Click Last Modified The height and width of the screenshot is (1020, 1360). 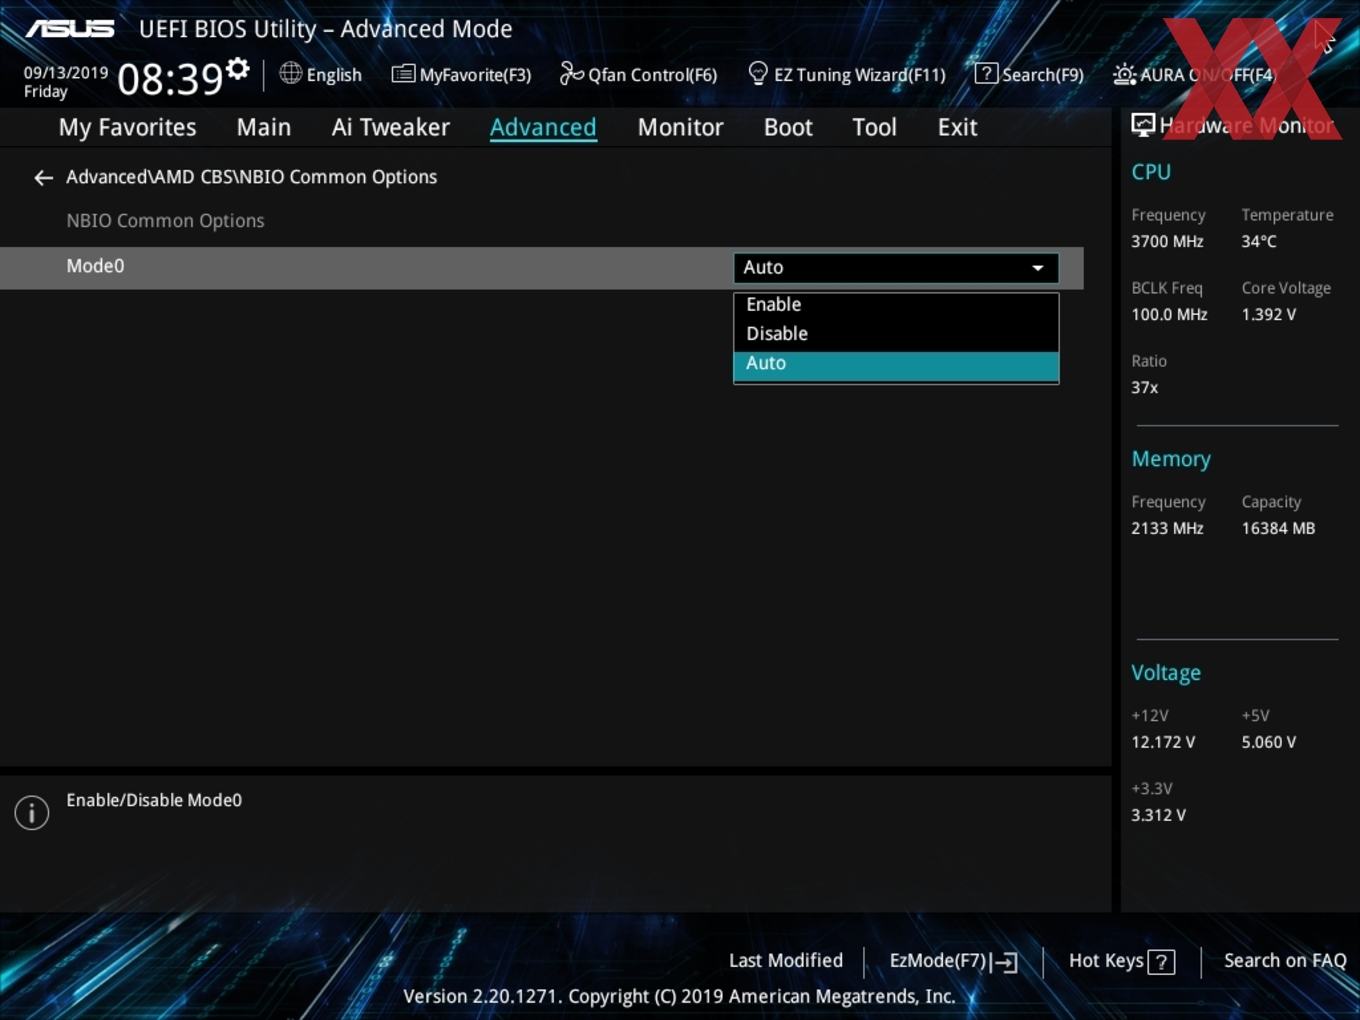tap(786, 960)
